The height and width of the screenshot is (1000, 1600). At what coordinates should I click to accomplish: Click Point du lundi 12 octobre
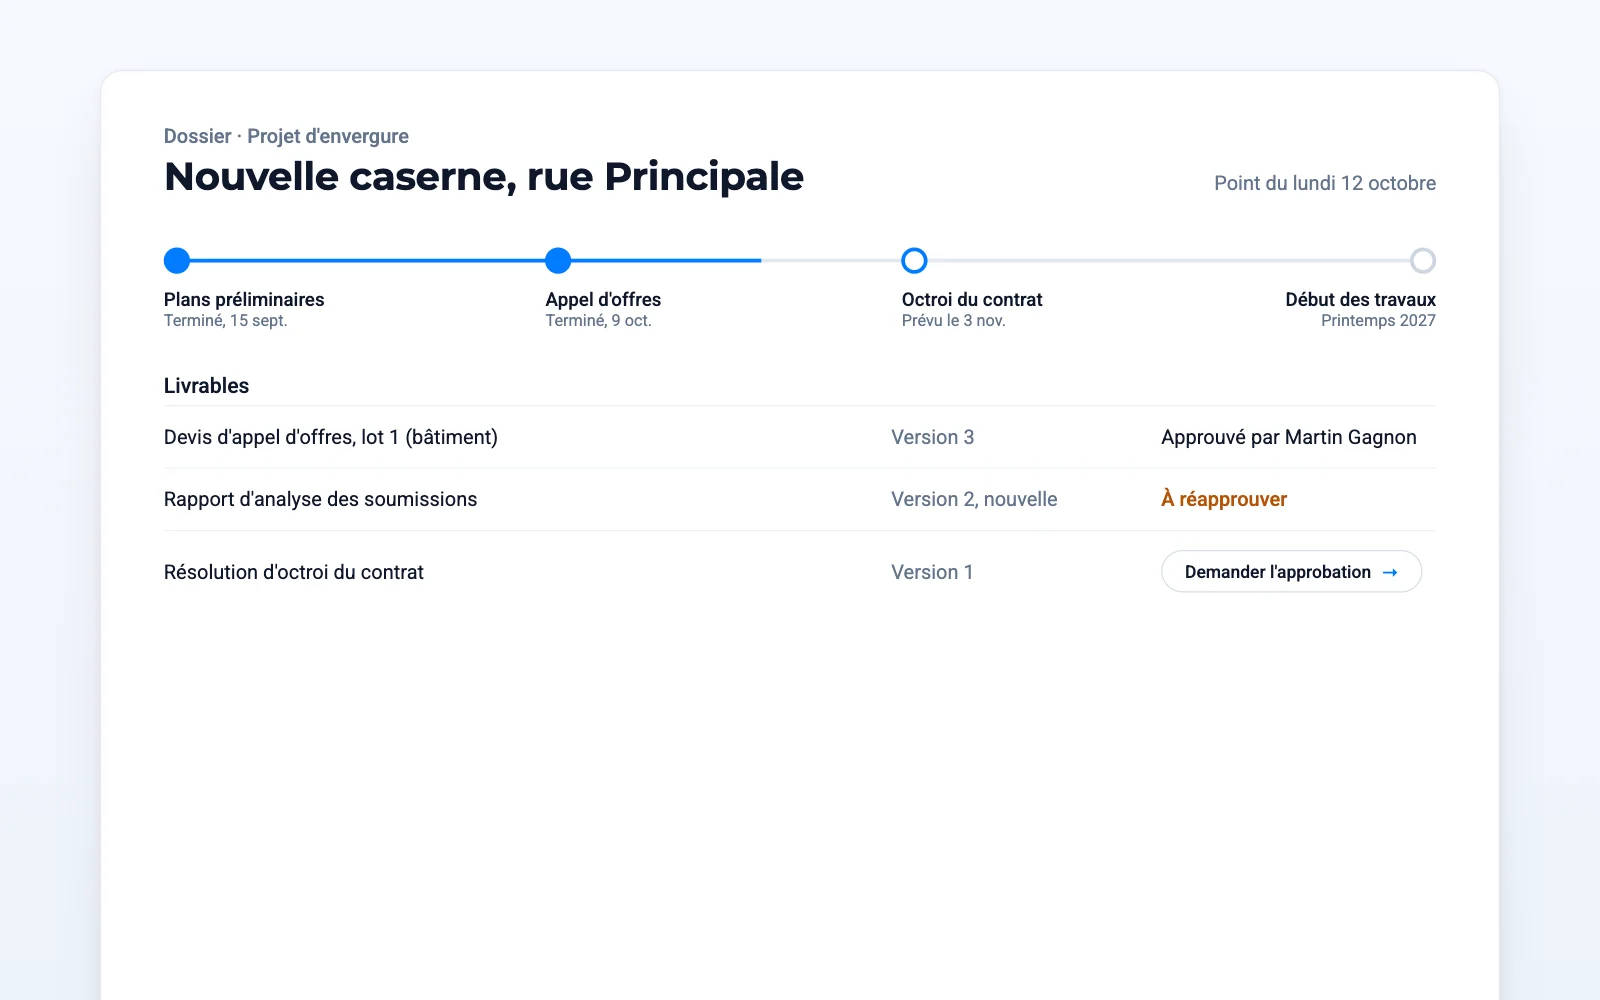1325,183
